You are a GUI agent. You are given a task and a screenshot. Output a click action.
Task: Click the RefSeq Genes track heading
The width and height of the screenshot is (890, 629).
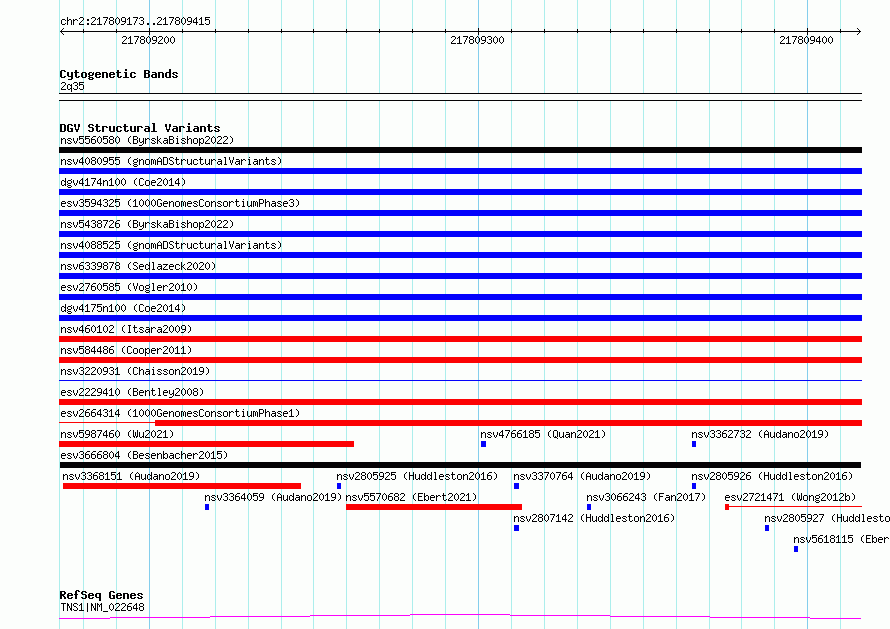[x=101, y=595]
